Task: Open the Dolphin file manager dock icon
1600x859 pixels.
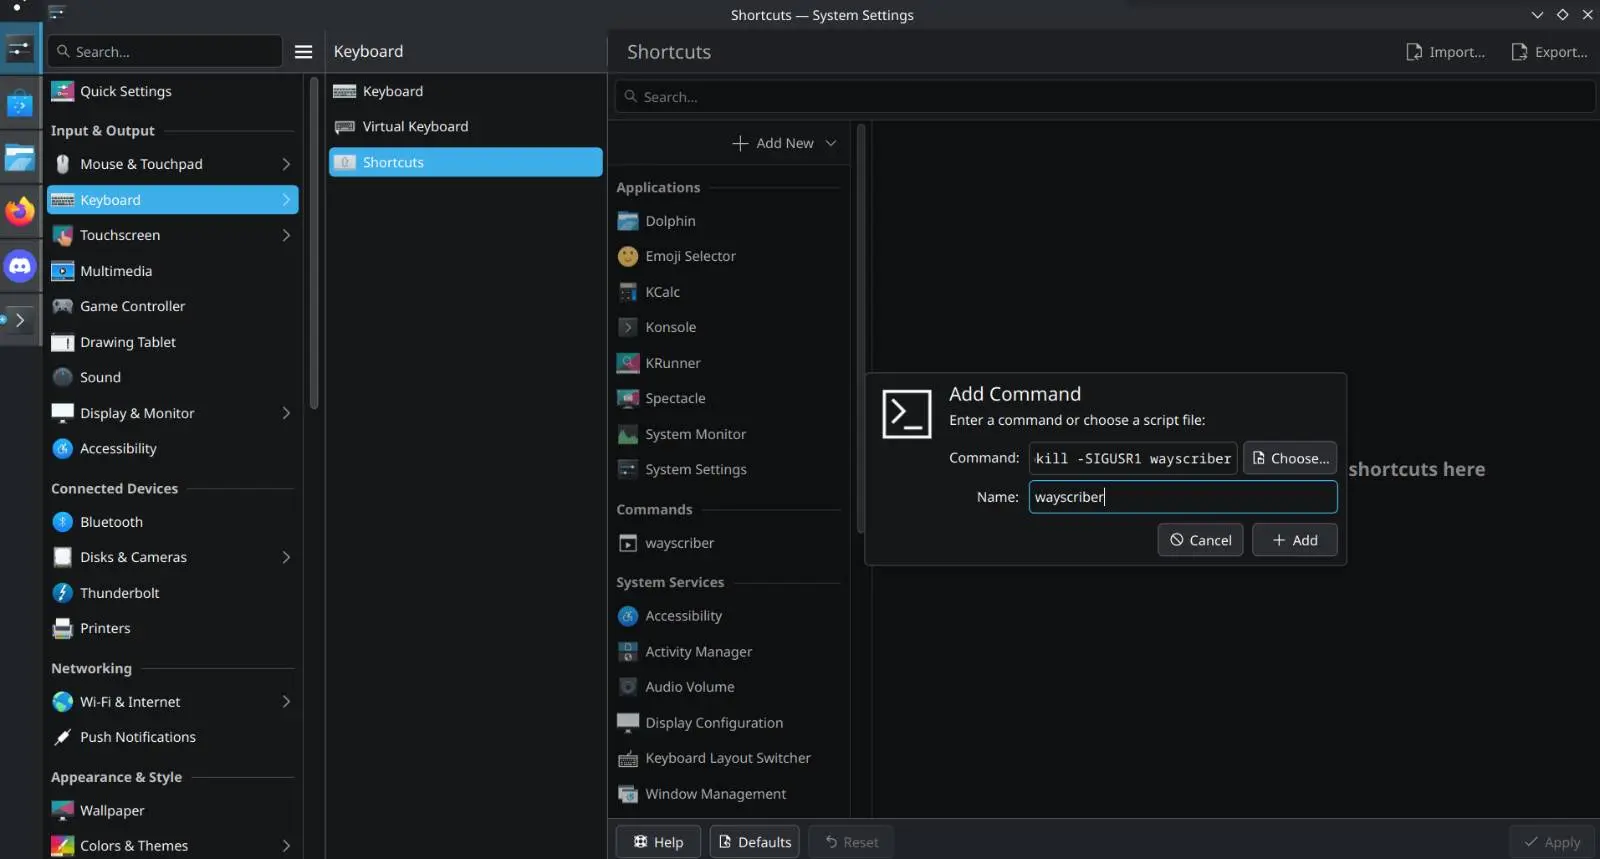Action: [x=20, y=158]
